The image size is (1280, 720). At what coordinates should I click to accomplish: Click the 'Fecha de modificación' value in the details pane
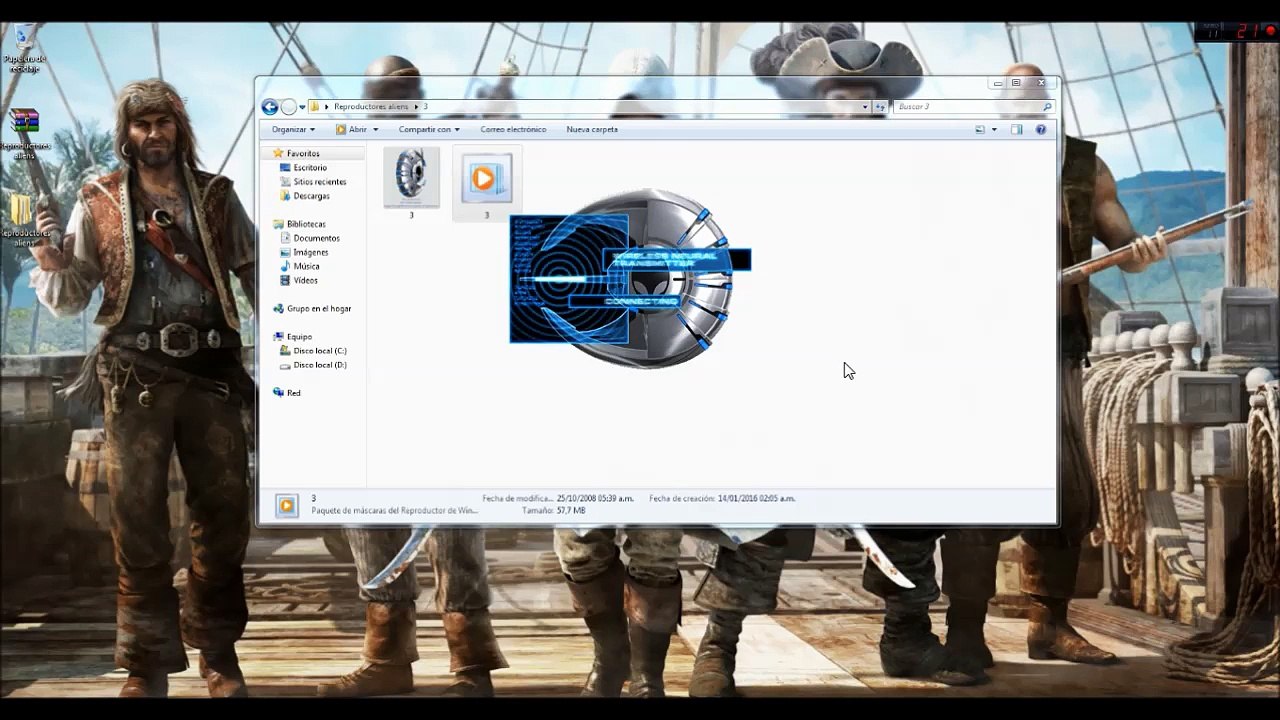point(595,498)
